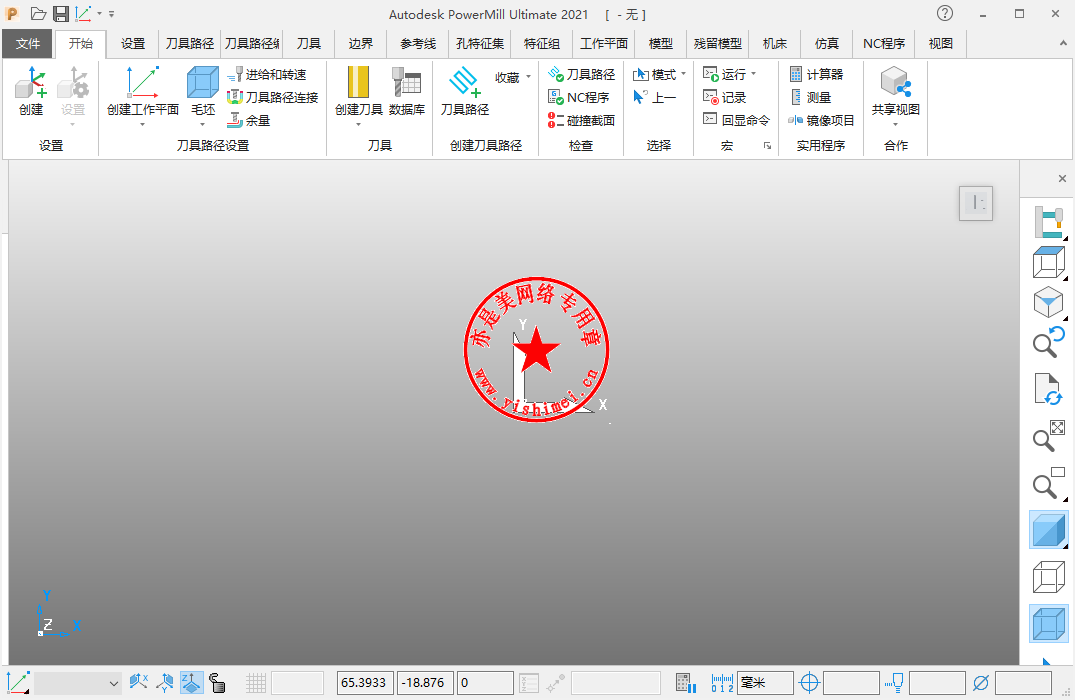Viewport: 1075px width, 700px height.
Task: Open the 毛坯 block tool
Action: (203, 84)
